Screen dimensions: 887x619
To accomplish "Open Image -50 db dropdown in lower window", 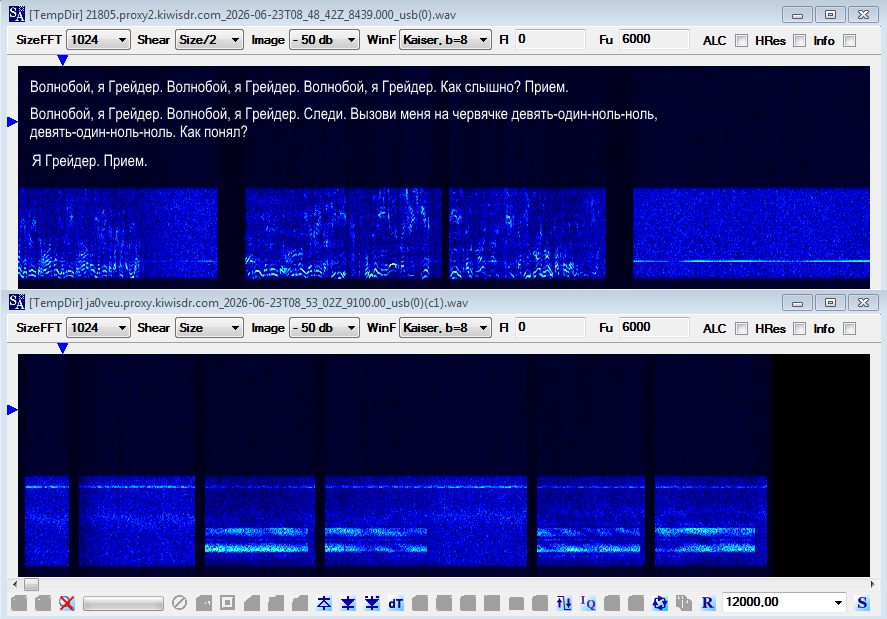I will (324, 328).
